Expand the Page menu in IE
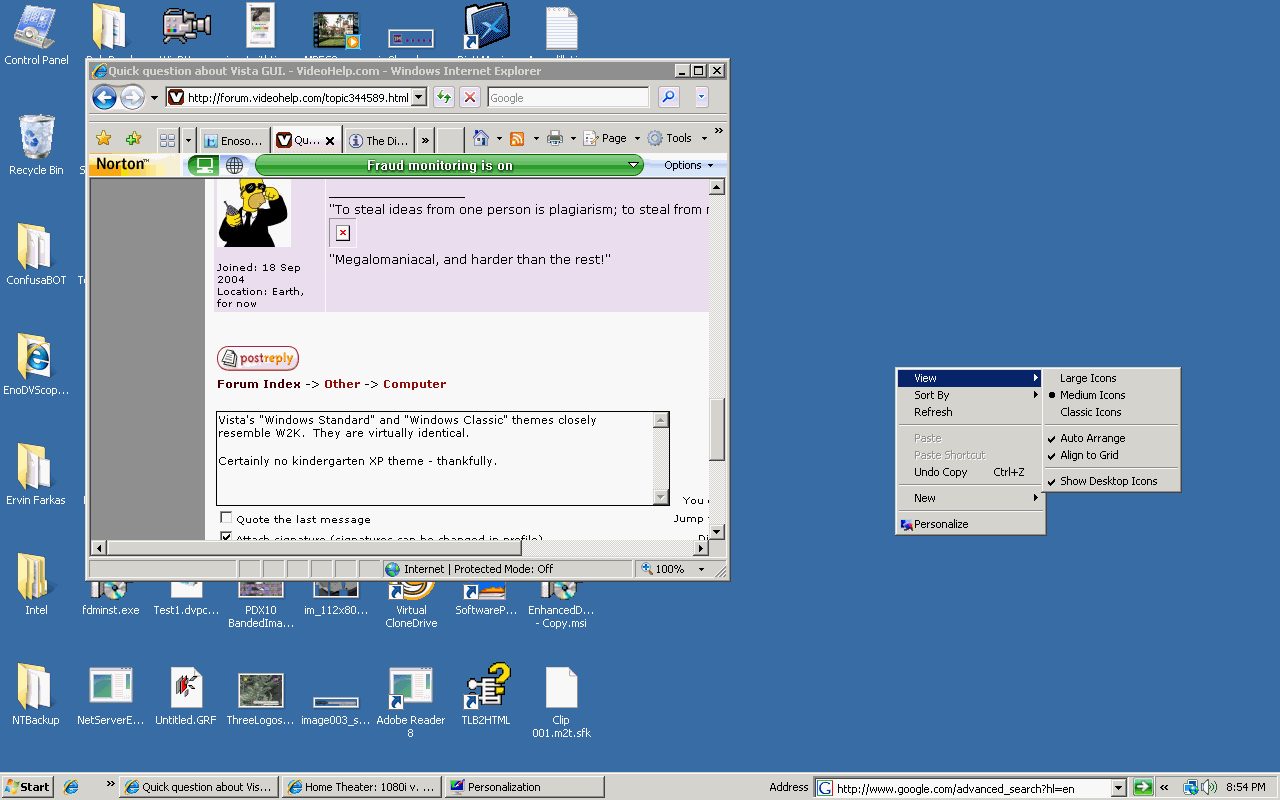1280x800 pixels. (613, 139)
